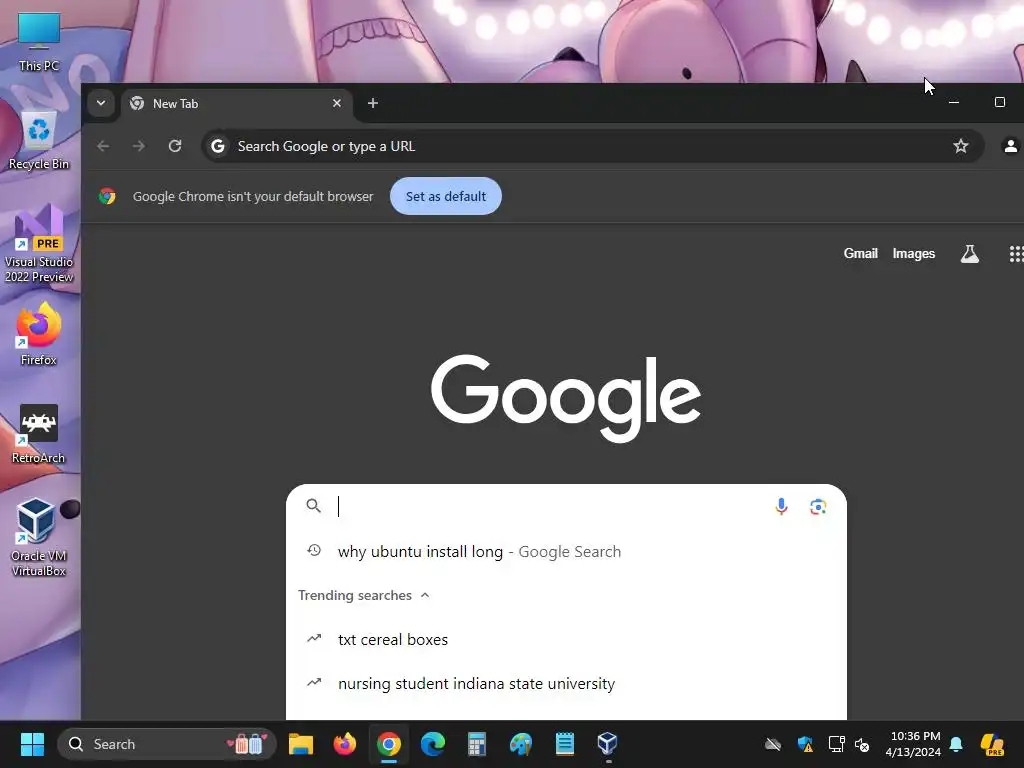1024x768 pixels.
Task: Minimize the Chrome window
Action: tap(954, 103)
